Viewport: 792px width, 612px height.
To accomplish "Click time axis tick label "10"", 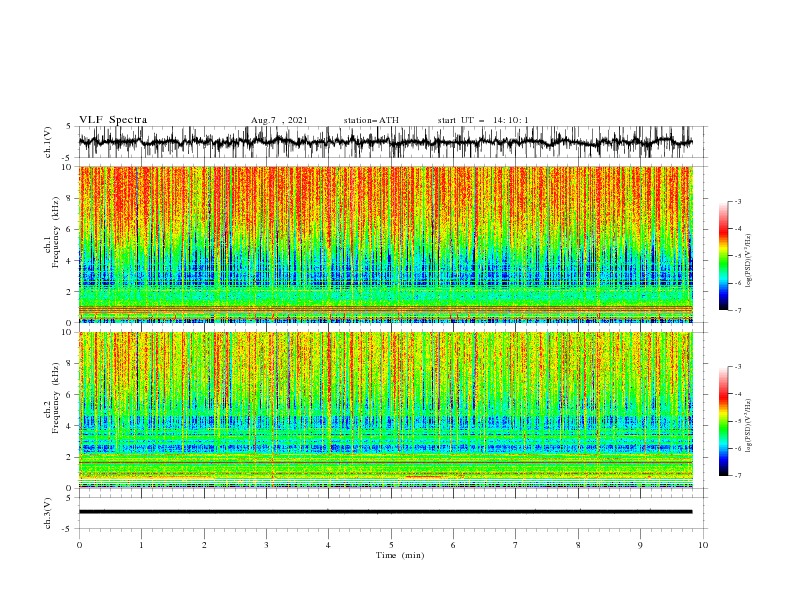I will (x=703, y=545).
